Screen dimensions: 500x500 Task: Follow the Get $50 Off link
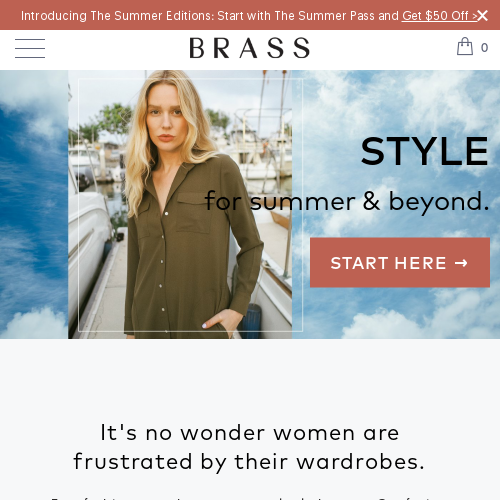[x=439, y=16]
